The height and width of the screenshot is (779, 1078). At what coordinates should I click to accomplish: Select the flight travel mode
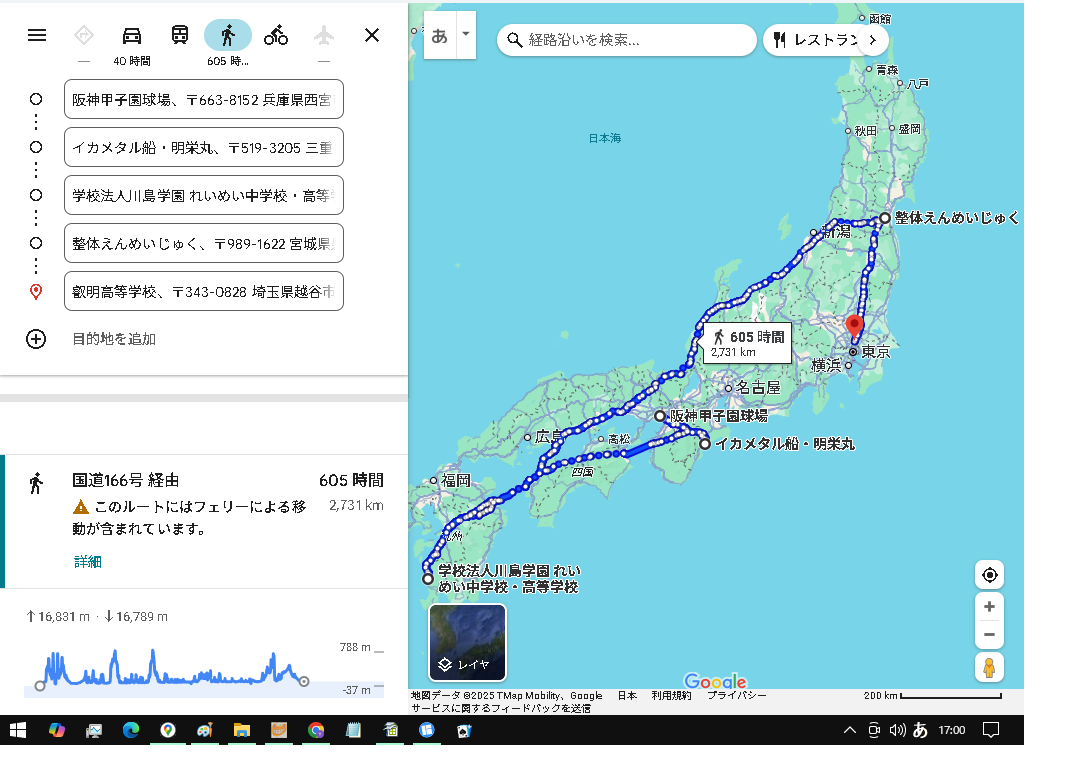[324, 35]
